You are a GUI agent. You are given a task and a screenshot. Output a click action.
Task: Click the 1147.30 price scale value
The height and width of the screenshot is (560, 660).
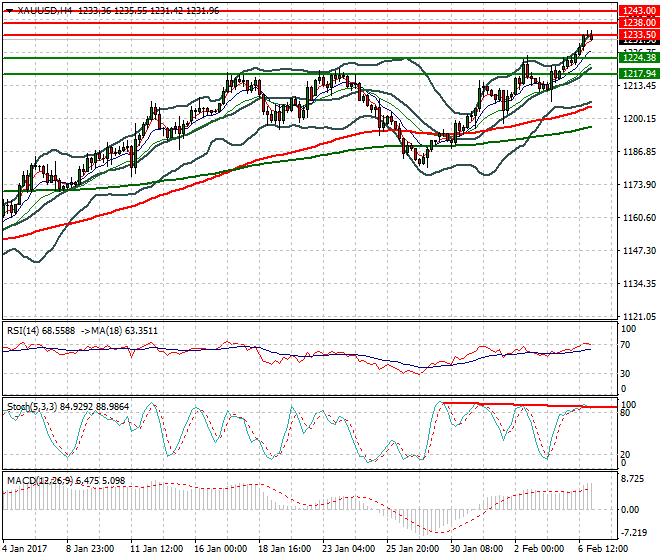click(x=639, y=251)
